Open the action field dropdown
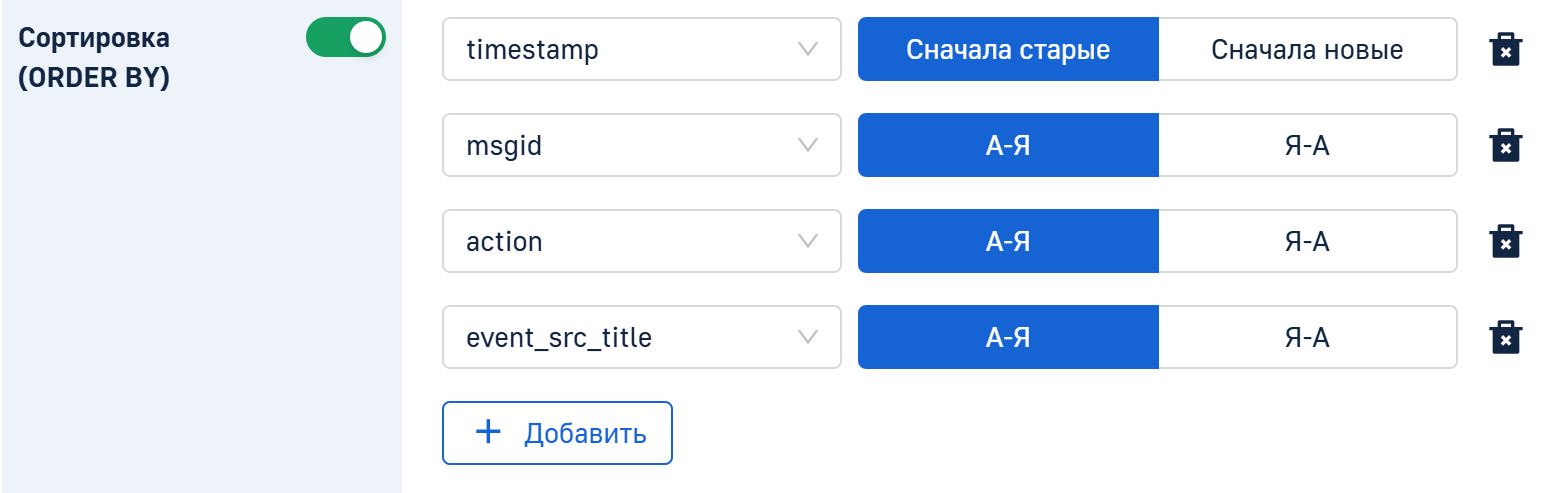Image resolution: width=1555 pixels, height=493 pixels. click(x=641, y=241)
